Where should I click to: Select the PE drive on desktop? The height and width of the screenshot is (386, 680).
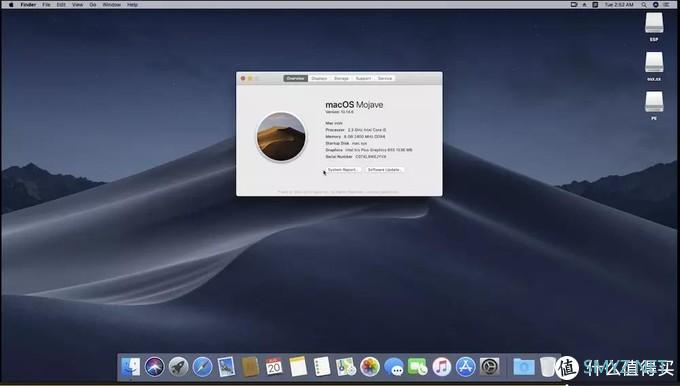point(654,105)
